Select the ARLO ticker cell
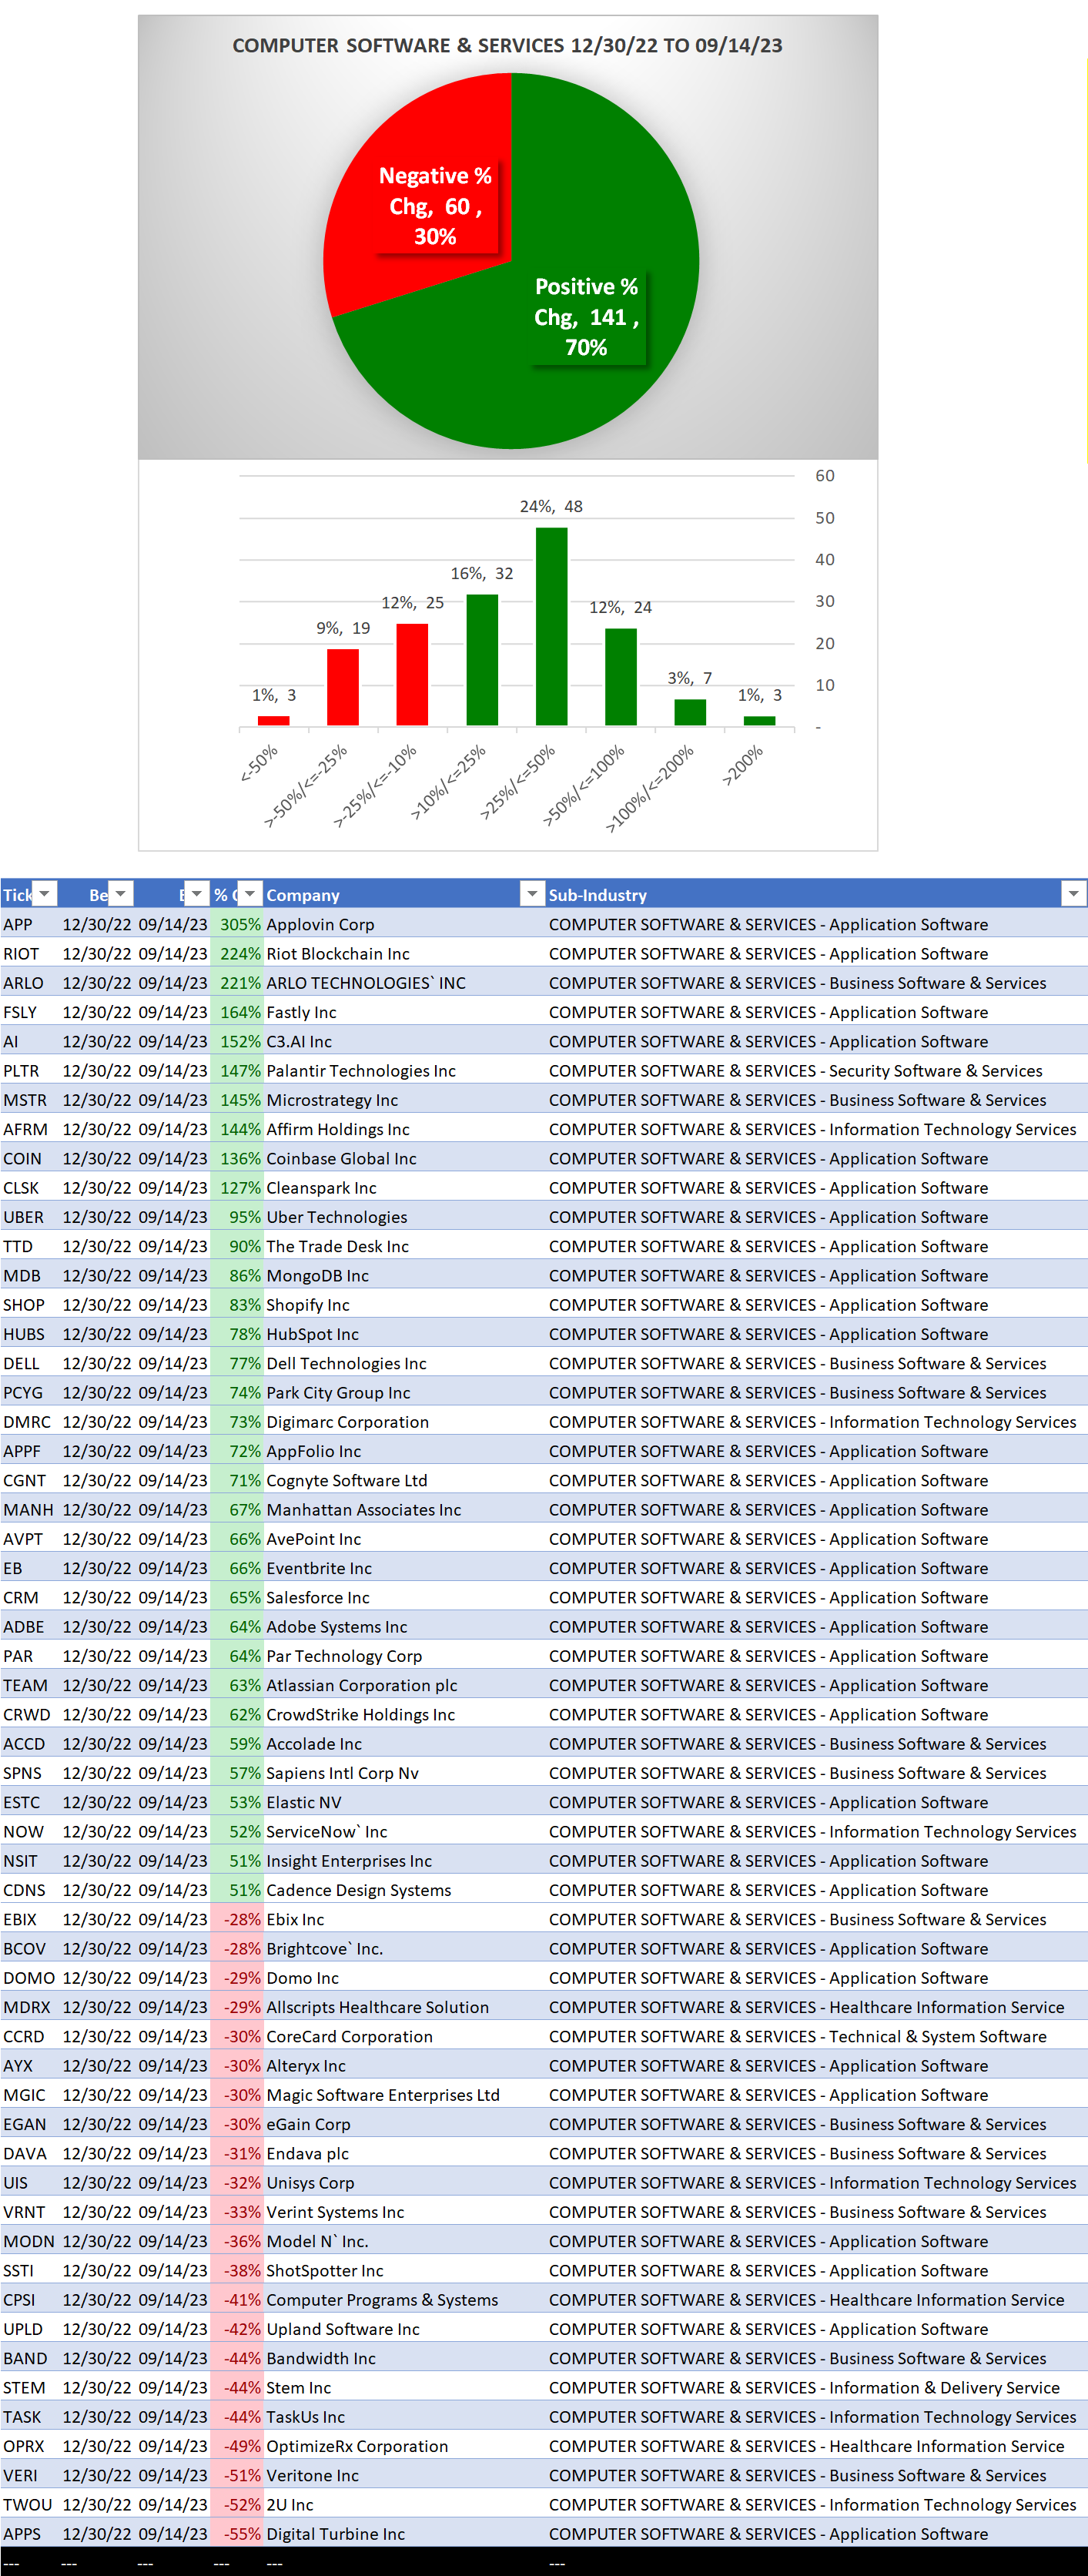Viewport: 1088px width, 2576px height. pos(30,982)
